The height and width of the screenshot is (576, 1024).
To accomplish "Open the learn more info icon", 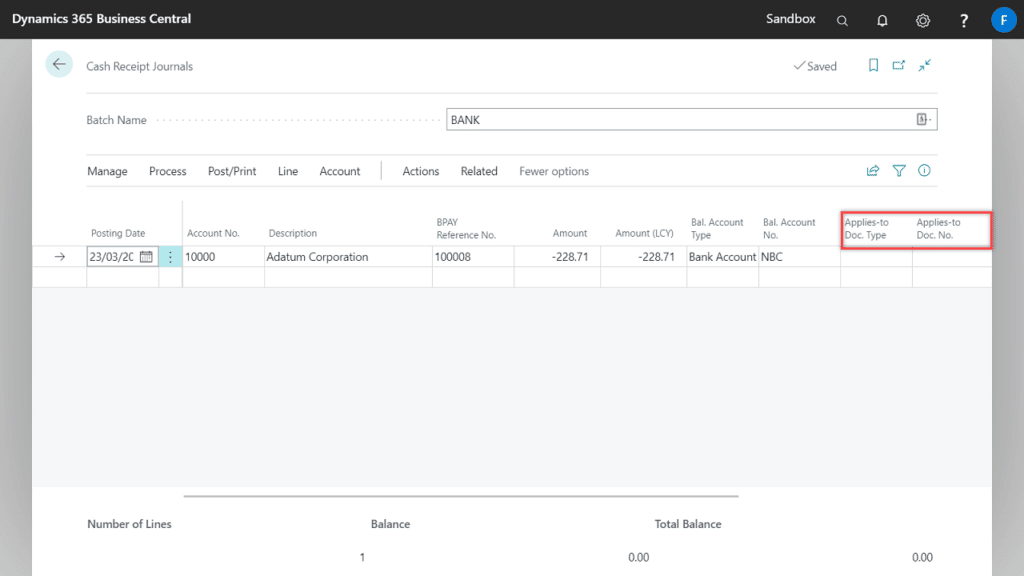I will click(924, 170).
